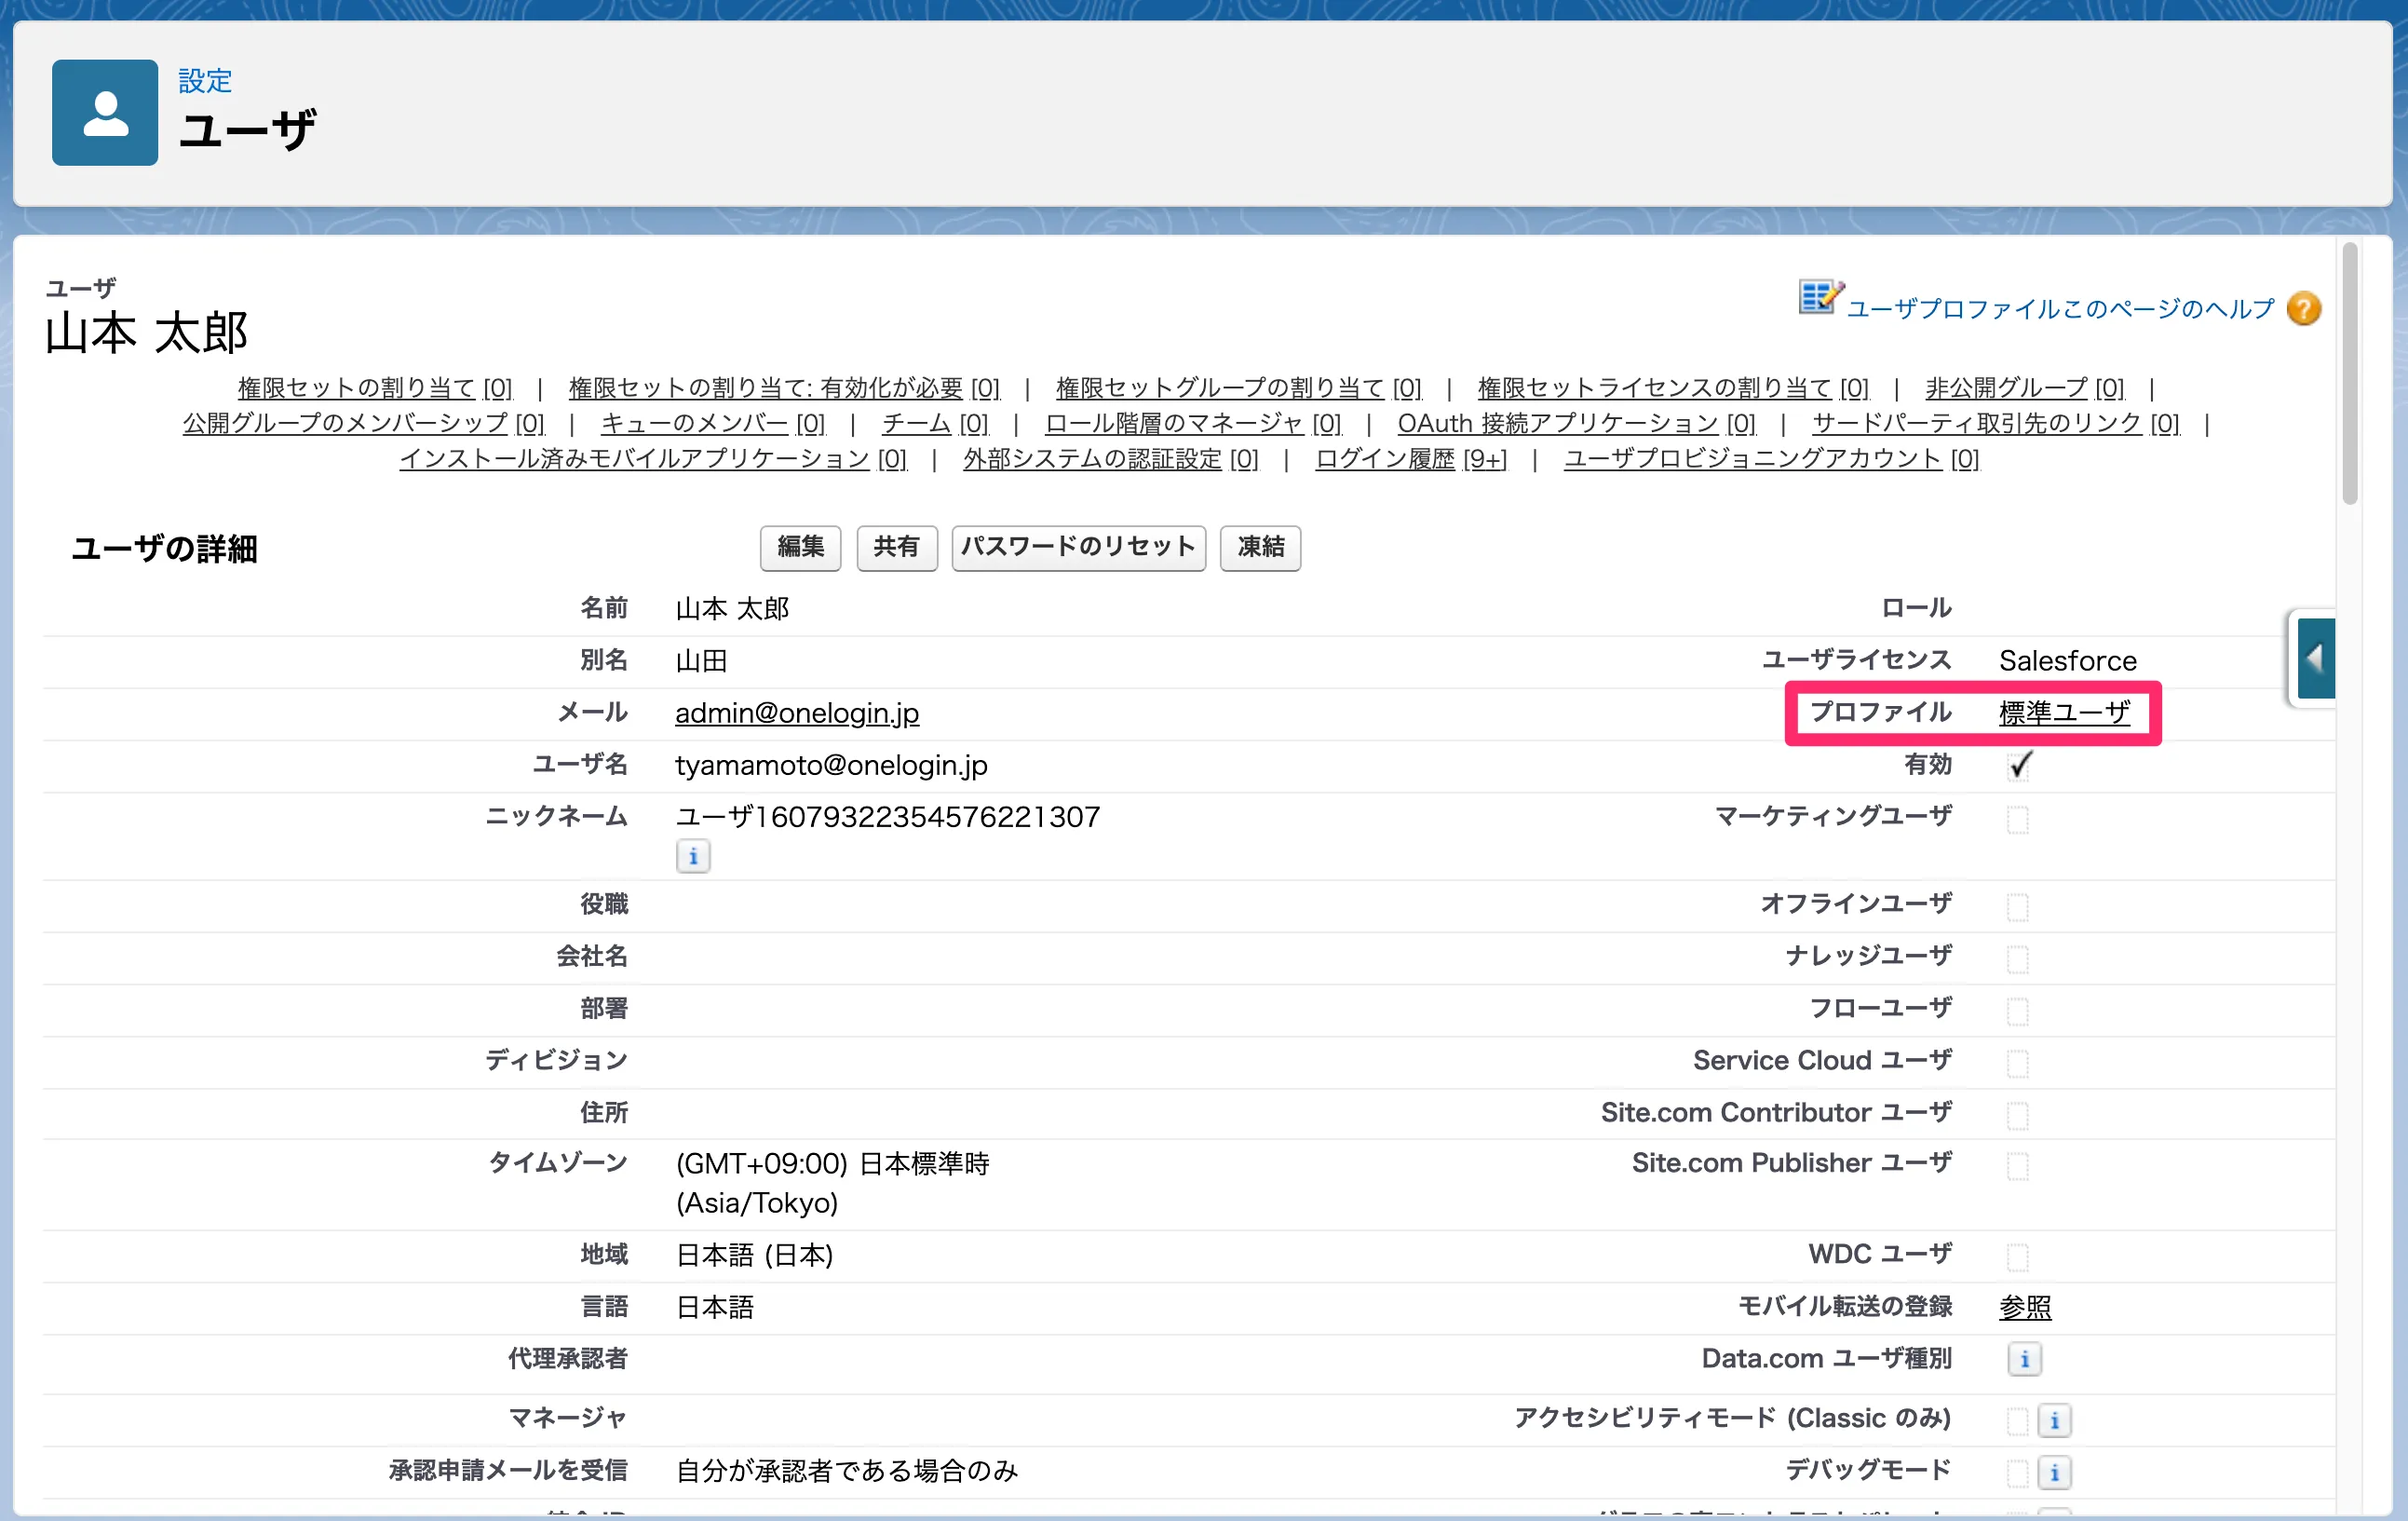This screenshot has width=2408, height=1521.
Task: Click the user avatar icon in header
Action: [x=105, y=112]
